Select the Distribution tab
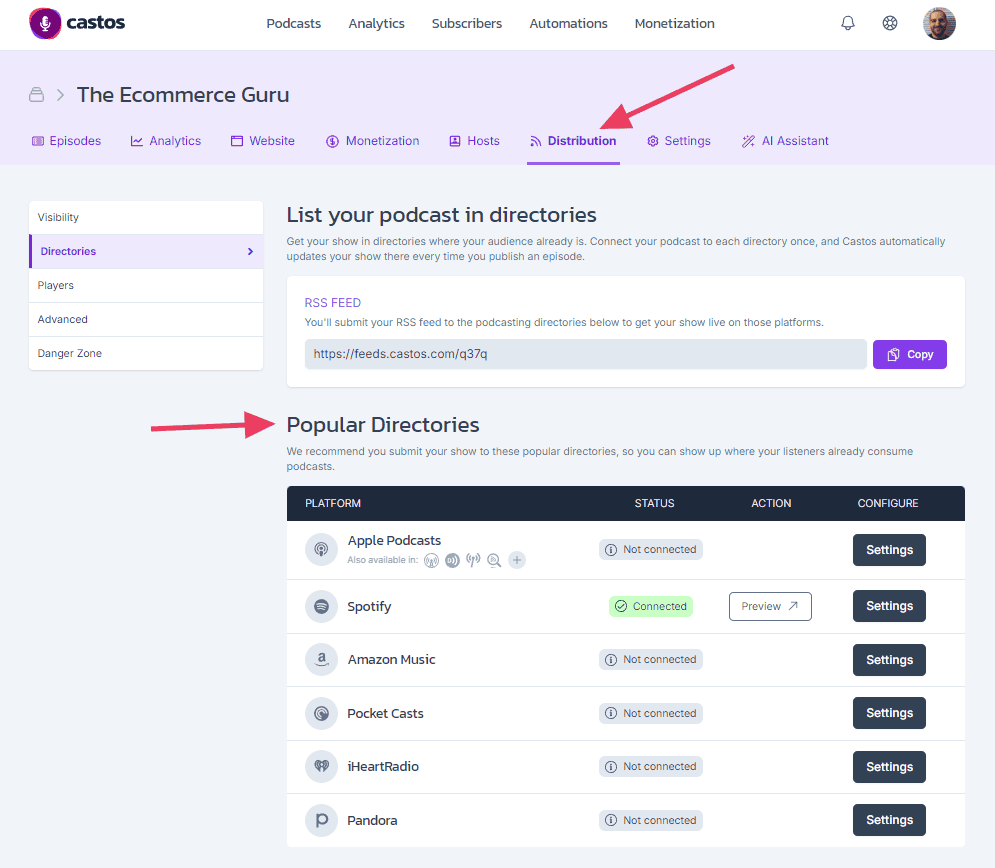This screenshot has height=868, width=995. [573, 141]
